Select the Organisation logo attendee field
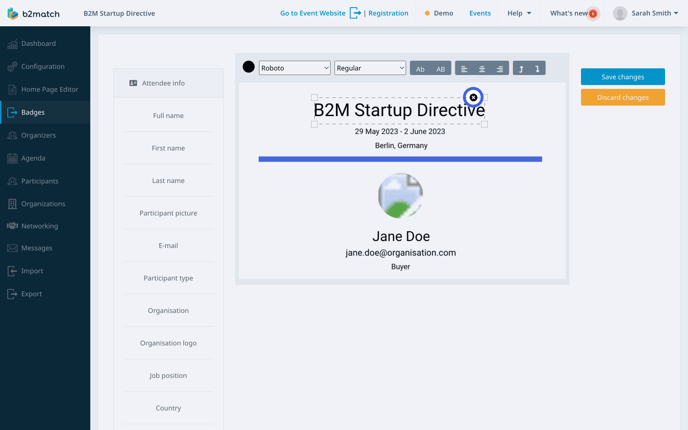The width and height of the screenshot is (688, 430). (168, 343)
